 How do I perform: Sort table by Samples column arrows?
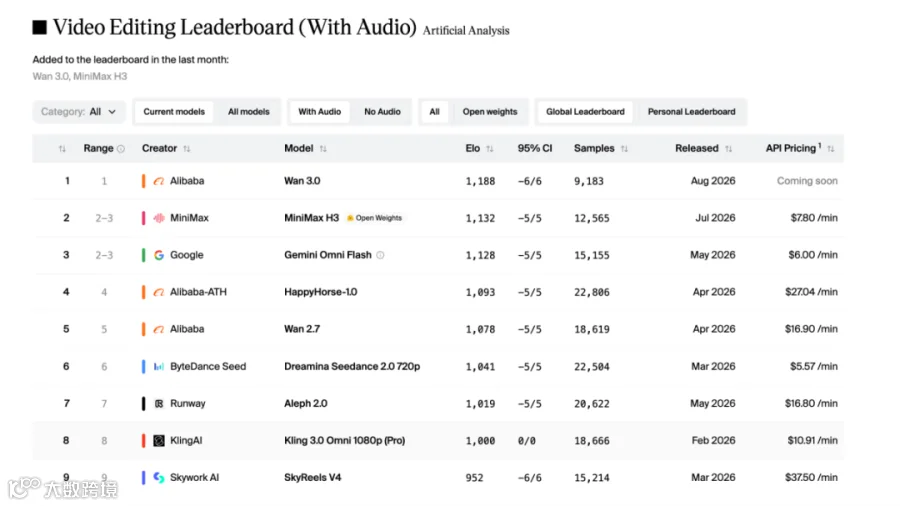coord(624,149)
